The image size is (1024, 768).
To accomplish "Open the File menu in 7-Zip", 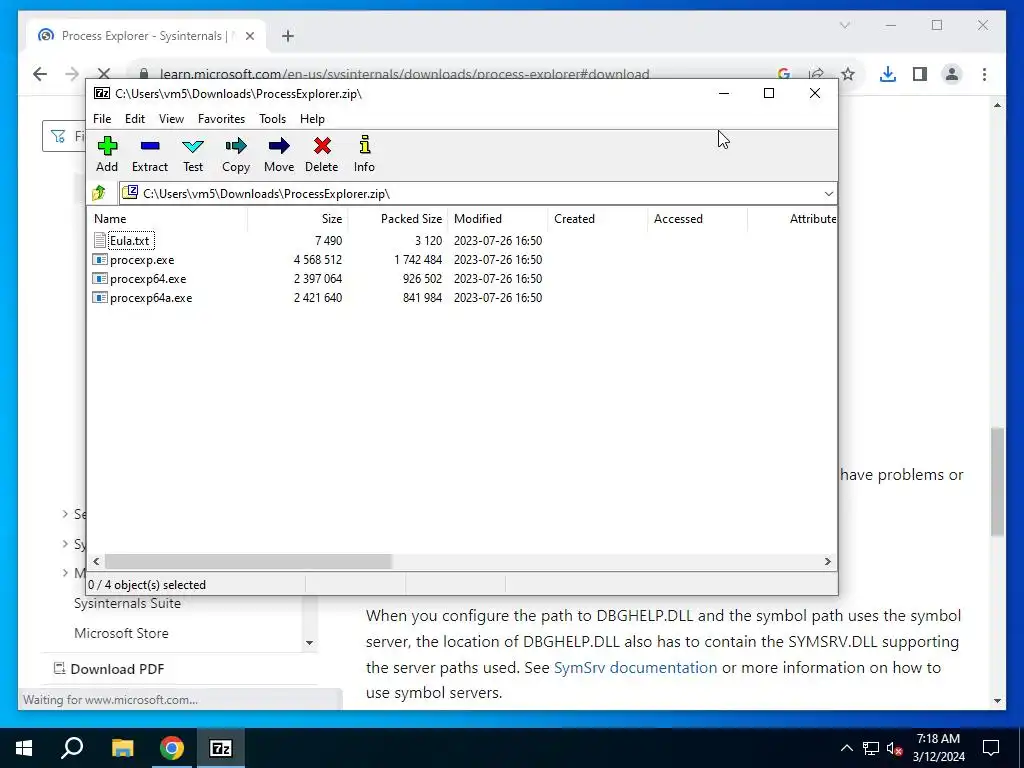I will point(102,119).
